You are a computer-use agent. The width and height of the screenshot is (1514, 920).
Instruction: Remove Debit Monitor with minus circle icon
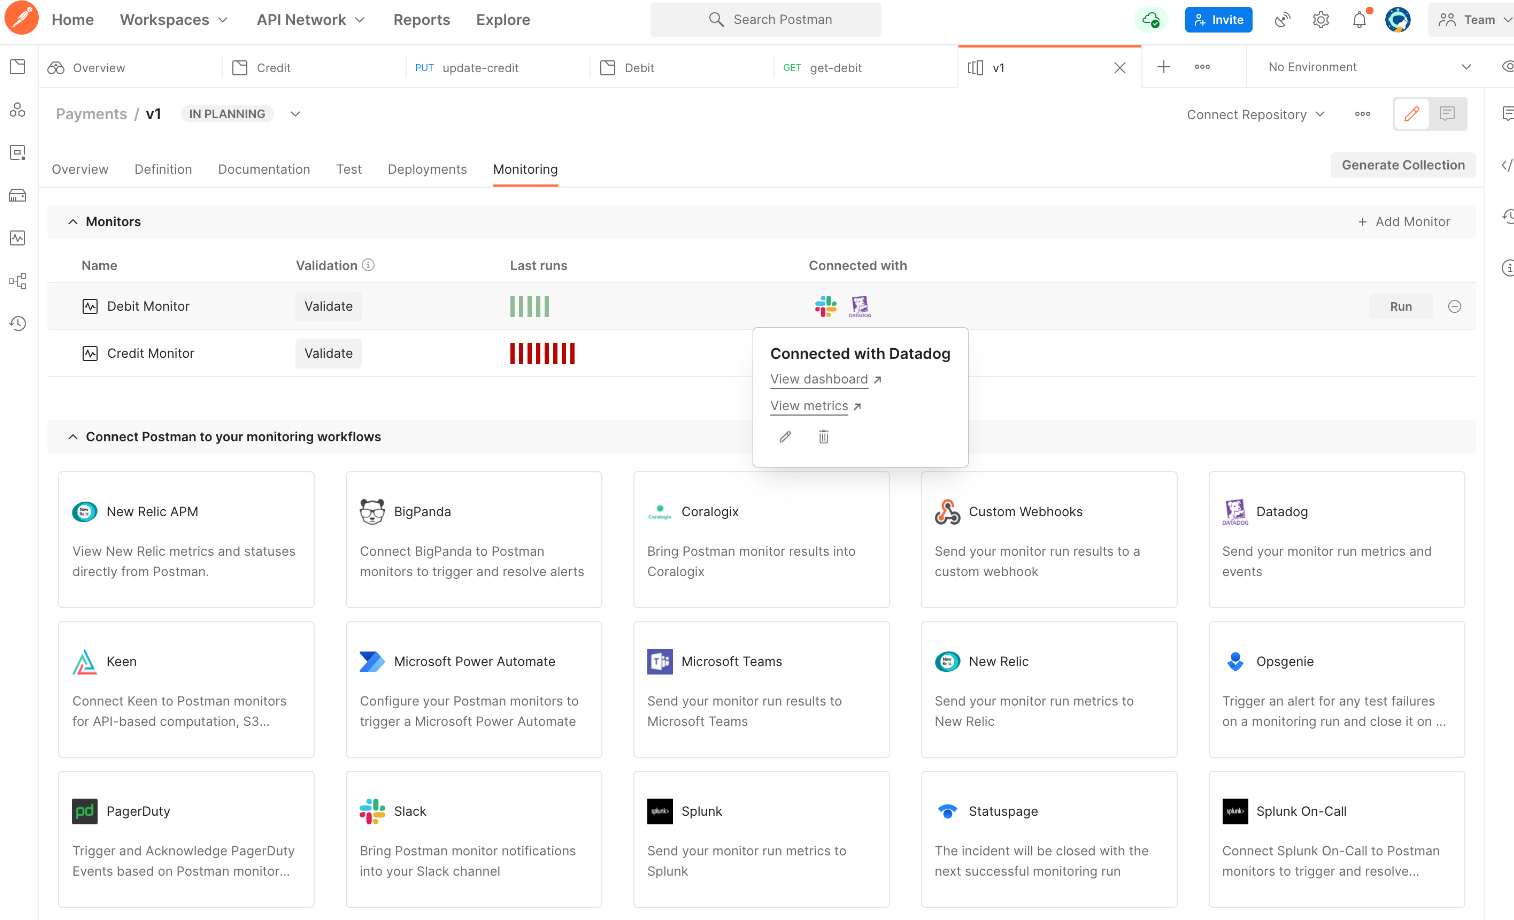[x=1455, y=307]
